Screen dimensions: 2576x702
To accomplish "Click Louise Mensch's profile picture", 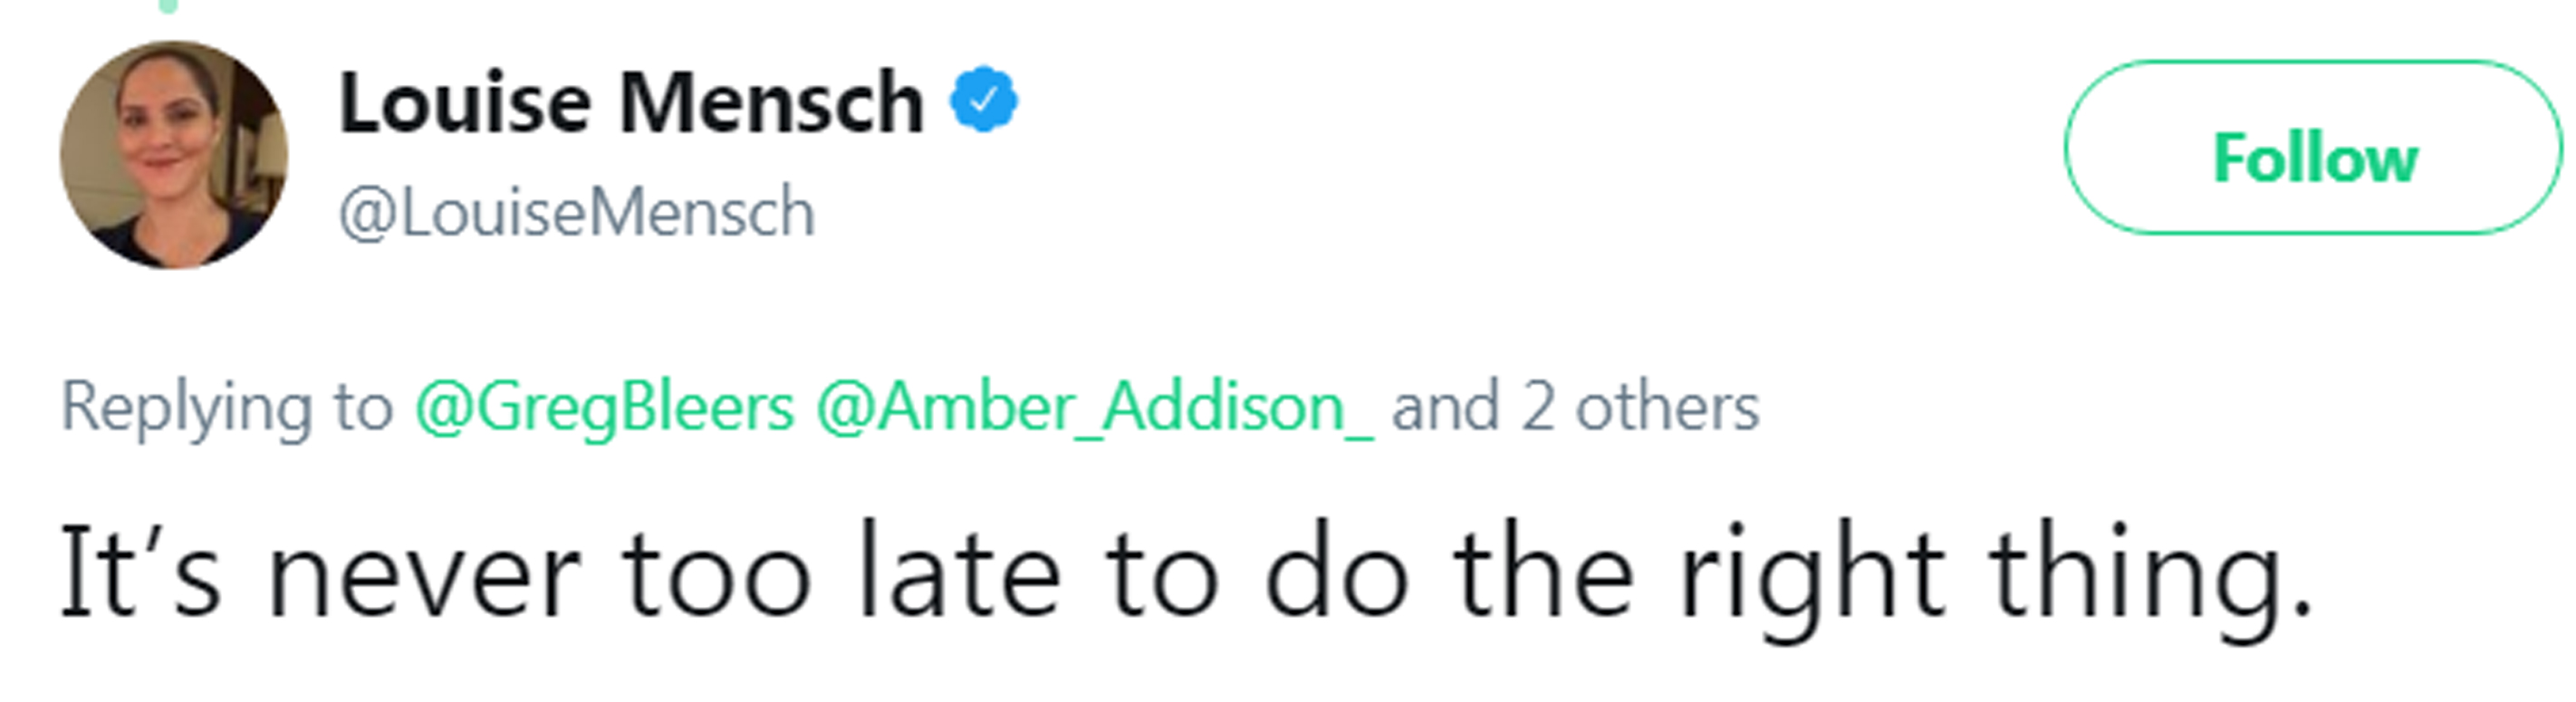I will [x=174, y=155].
